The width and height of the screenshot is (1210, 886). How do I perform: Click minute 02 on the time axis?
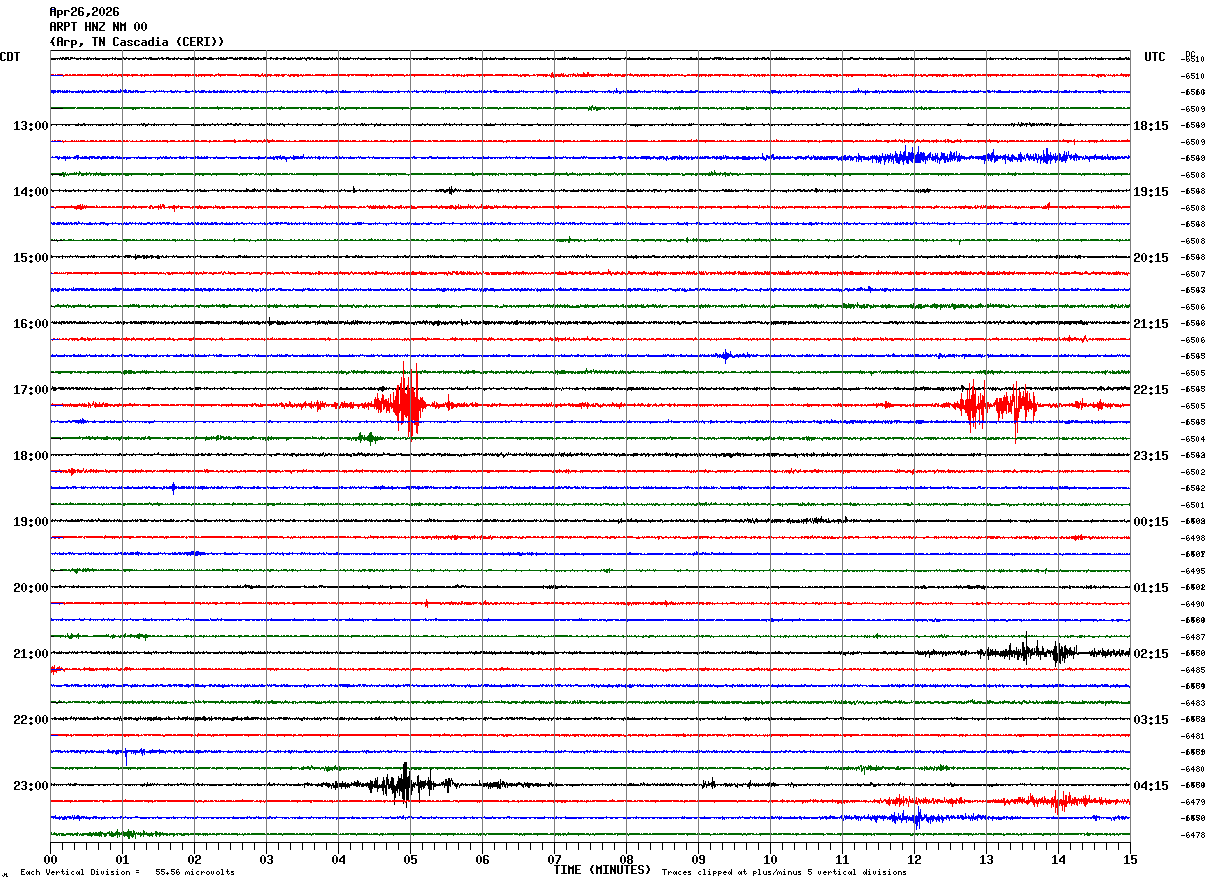(x=195, y=860)
